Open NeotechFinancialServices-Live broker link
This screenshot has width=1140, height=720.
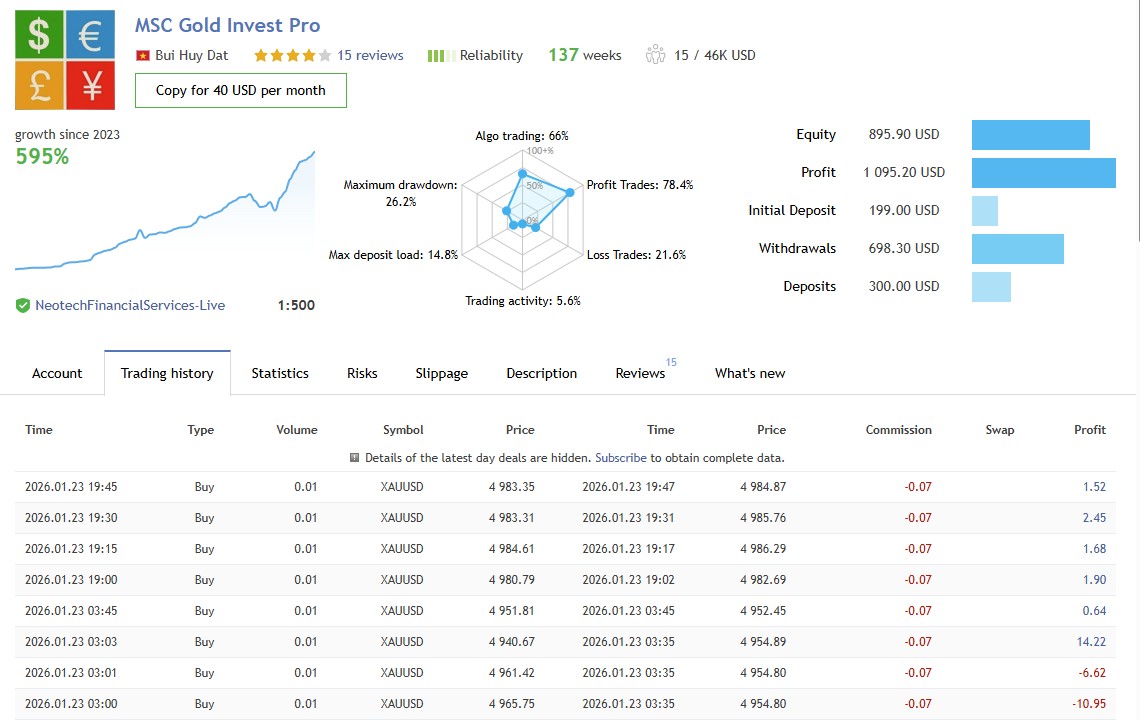coord(130,305)
